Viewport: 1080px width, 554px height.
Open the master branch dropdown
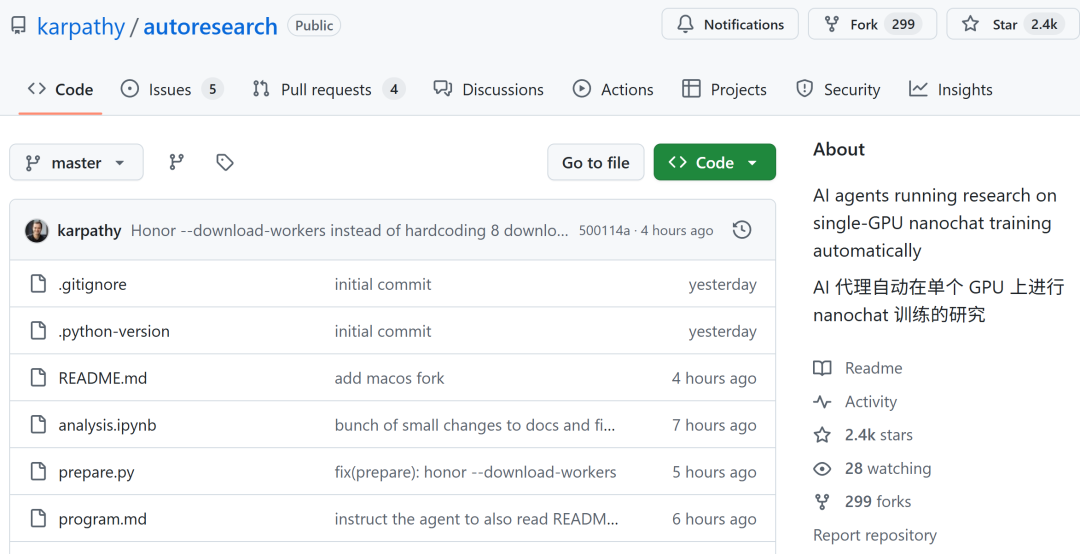(76, 162)
